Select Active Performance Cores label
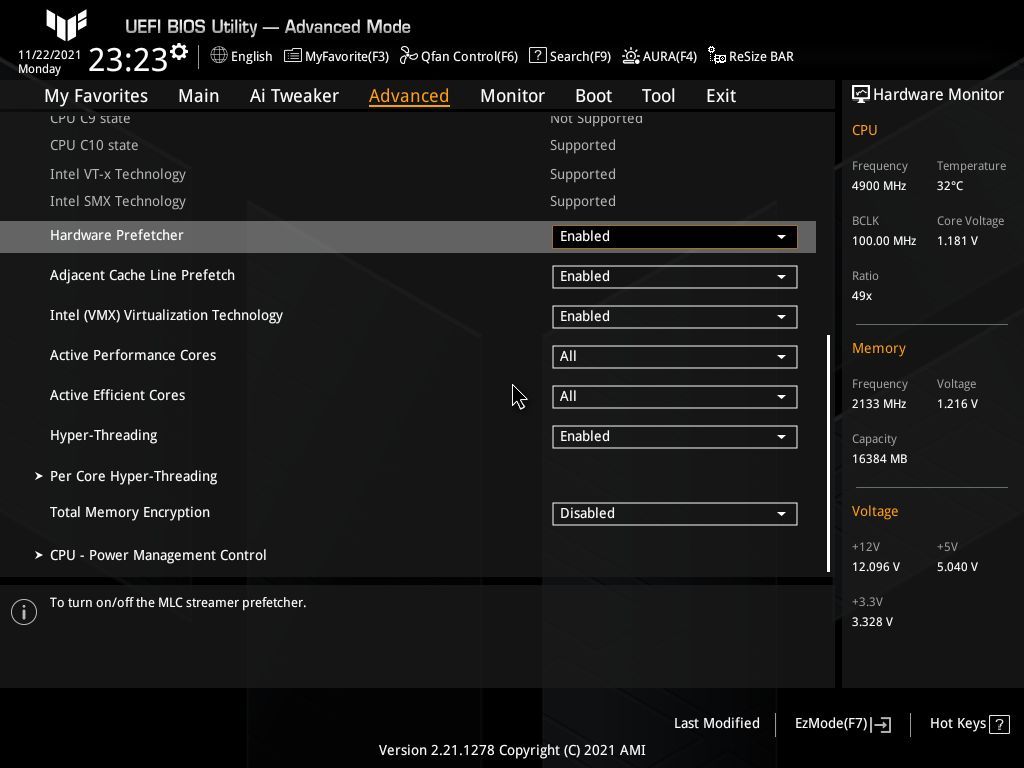The height and width of the screenshot is (768, 1024). click(x=133, y=355)
